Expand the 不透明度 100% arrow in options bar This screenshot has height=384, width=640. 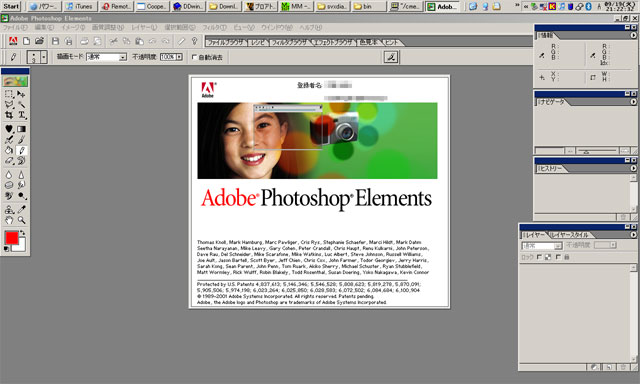pyautogui.click(x=179, y=57)
